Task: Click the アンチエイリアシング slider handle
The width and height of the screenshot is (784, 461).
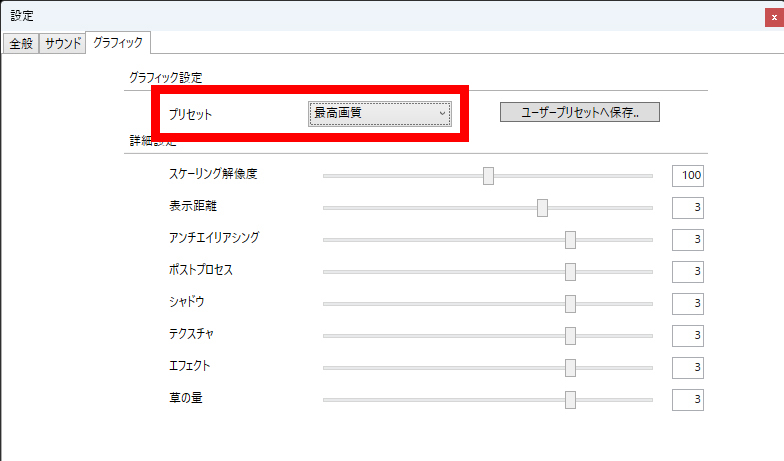Action: (x=570, y=240)
